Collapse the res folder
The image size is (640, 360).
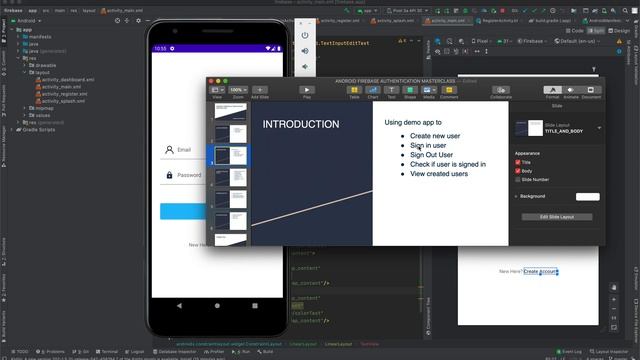19,58
